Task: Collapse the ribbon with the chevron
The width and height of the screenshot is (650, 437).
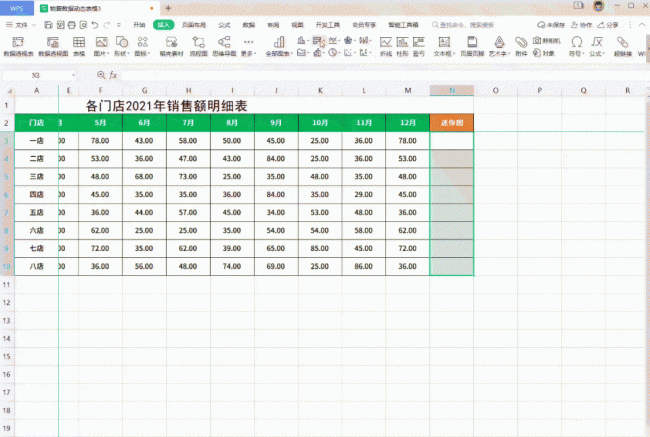Action: click(642, 25)
